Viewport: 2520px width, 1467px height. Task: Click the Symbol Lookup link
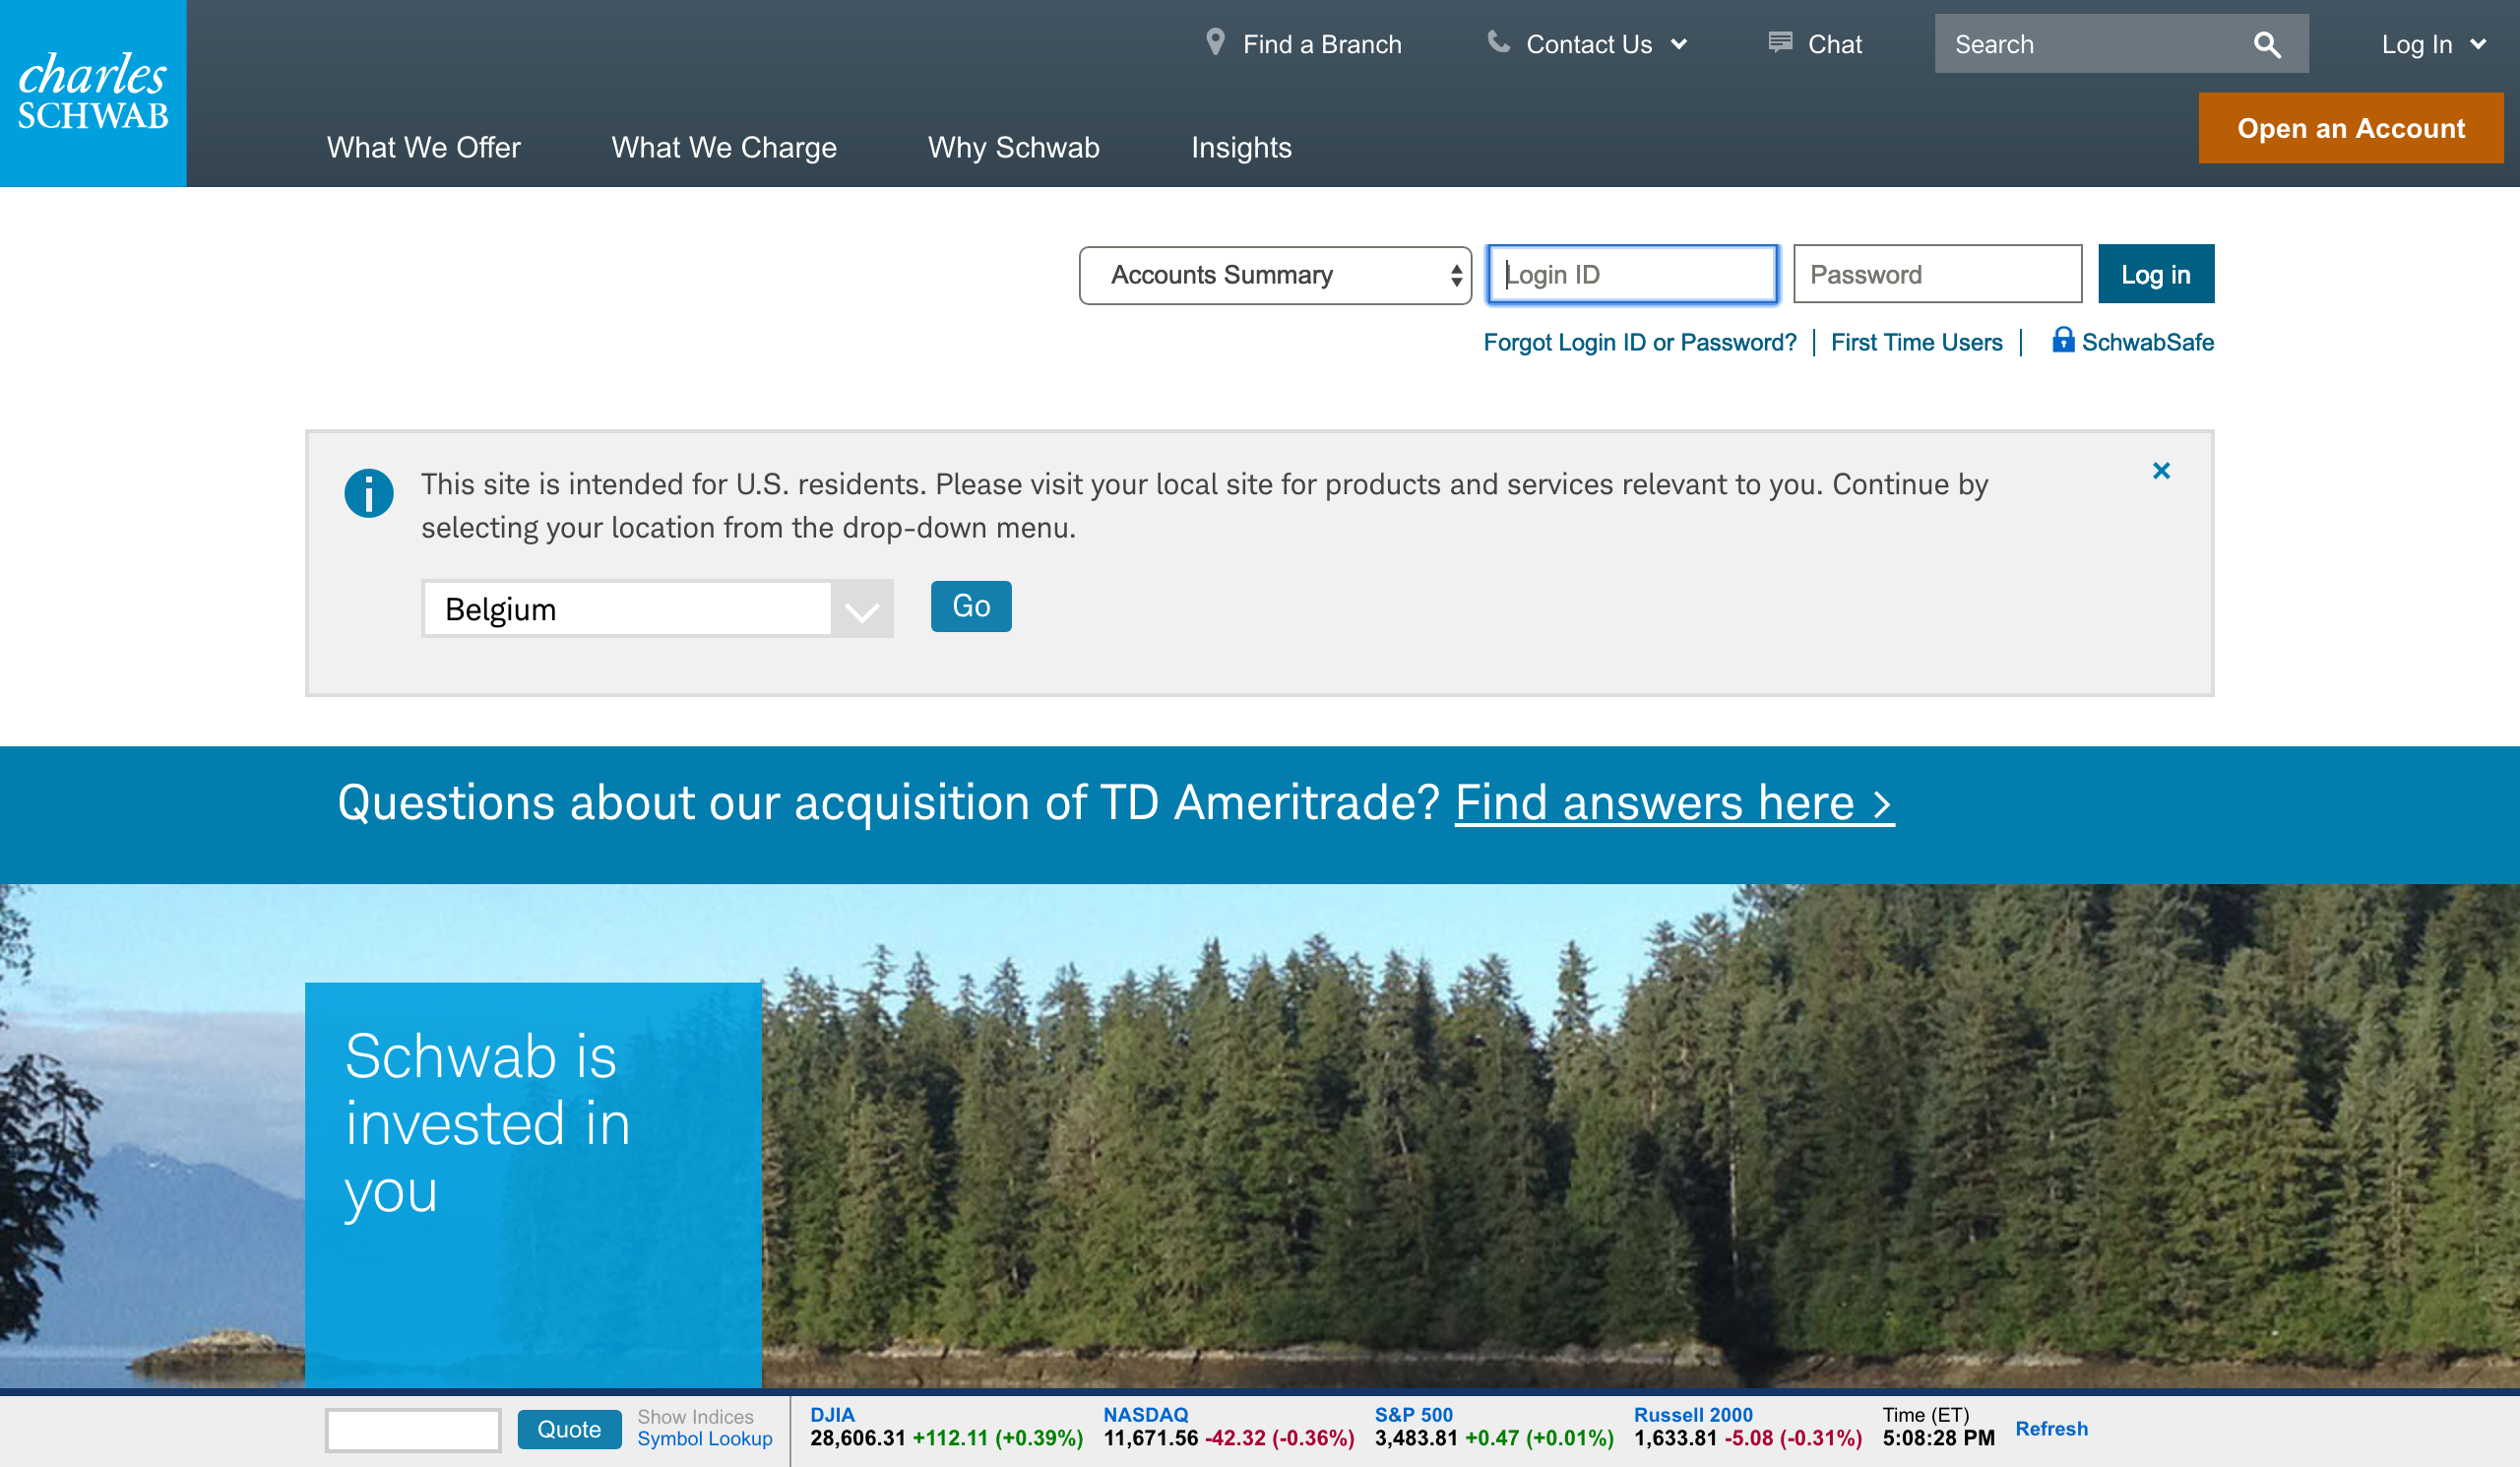click(x=704, y=1439)
